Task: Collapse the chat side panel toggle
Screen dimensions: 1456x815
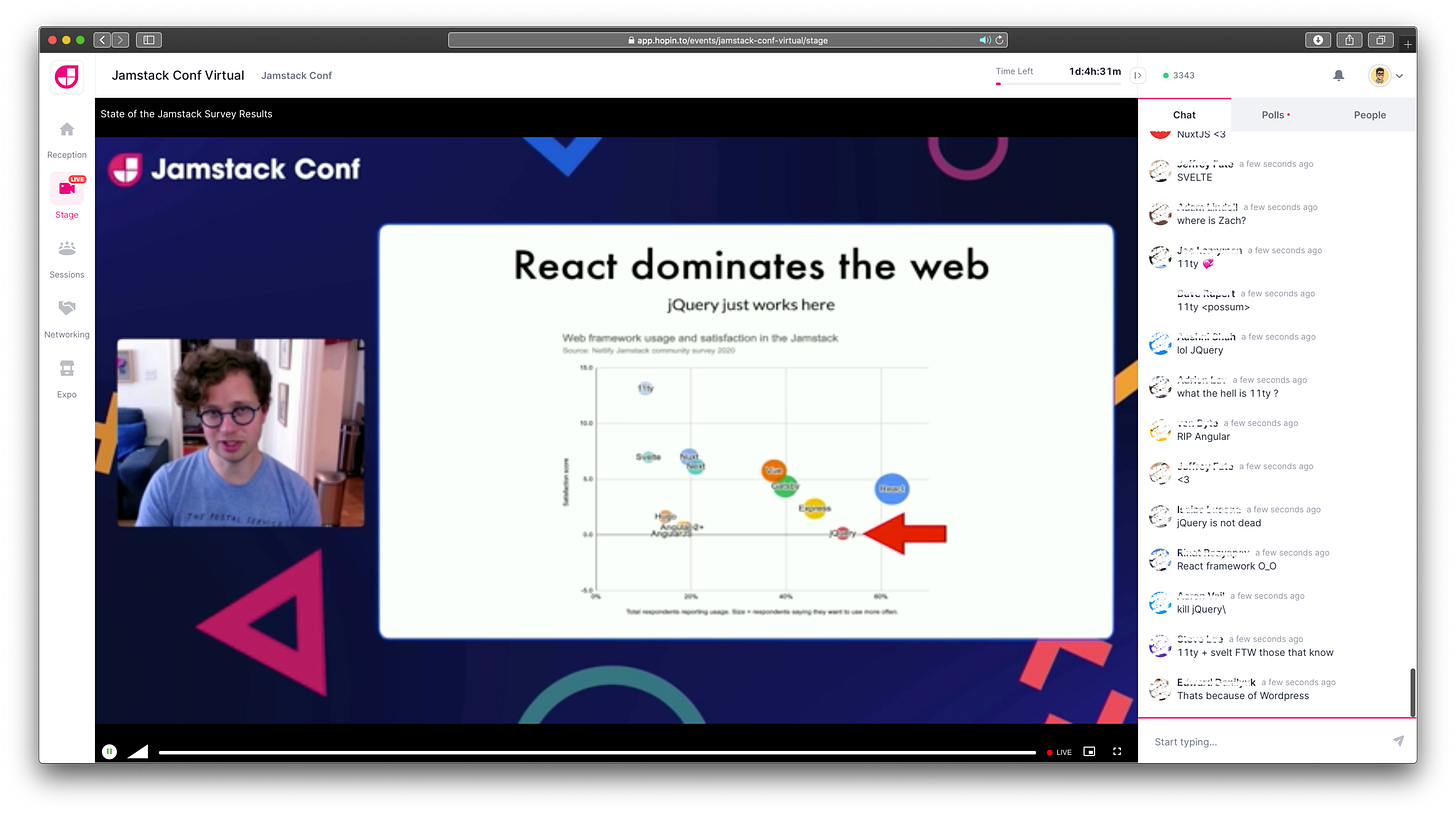Action: point(1138,75)
